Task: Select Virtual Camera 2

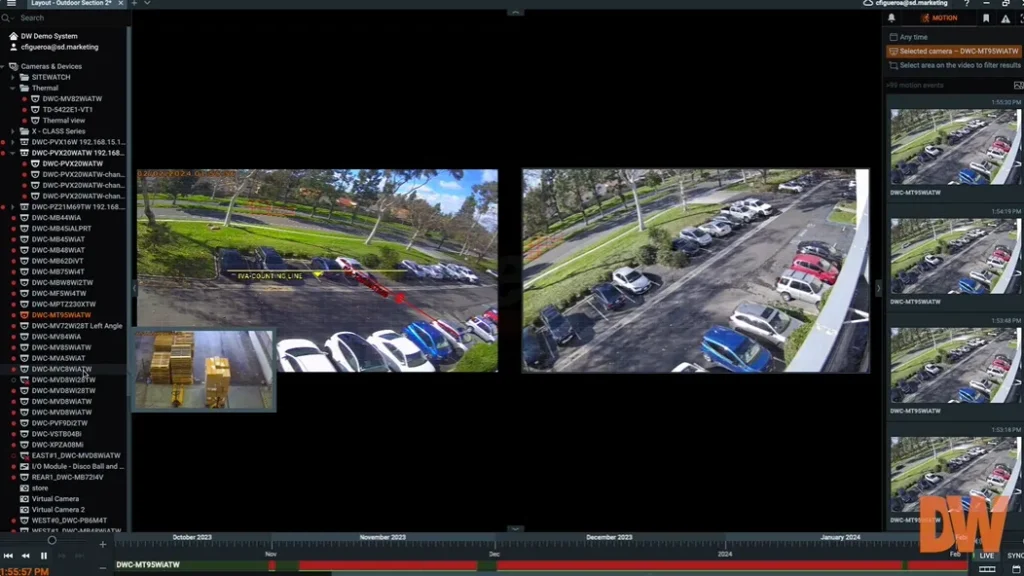Action: (58, 509)
